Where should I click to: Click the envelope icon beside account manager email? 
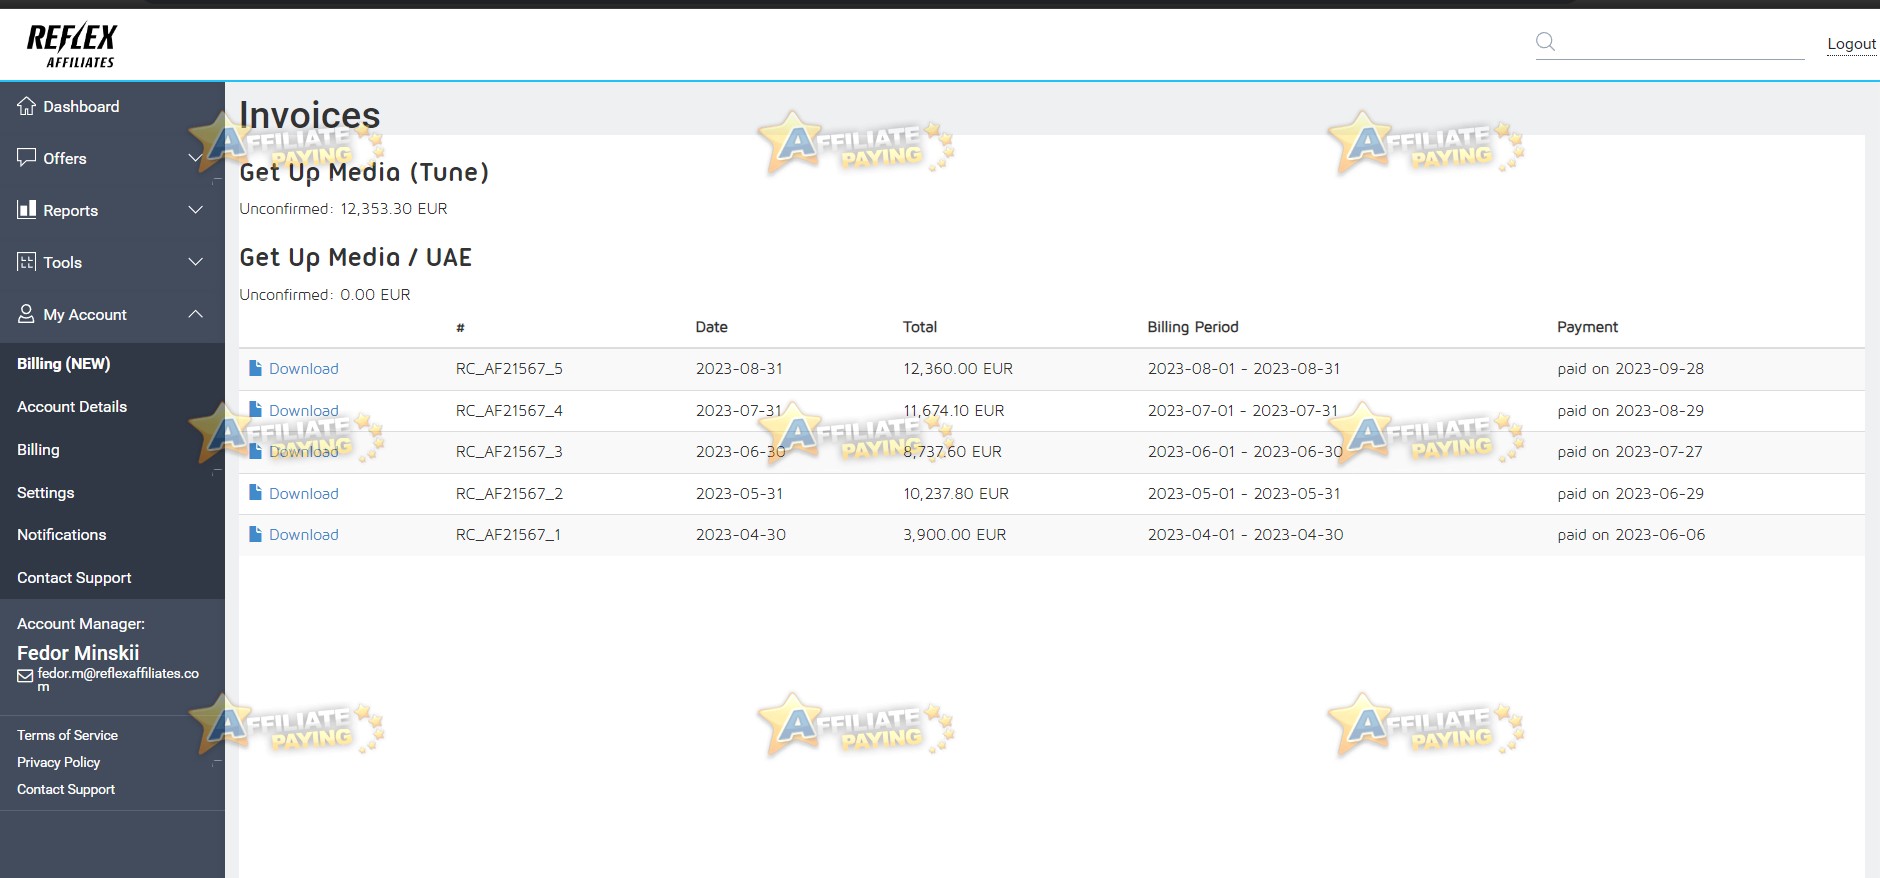[x=25, y=676]
